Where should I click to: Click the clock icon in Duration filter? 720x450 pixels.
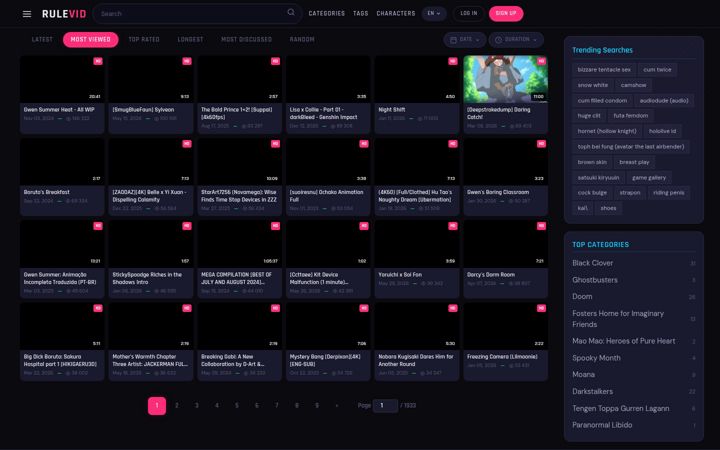point(498,40)
